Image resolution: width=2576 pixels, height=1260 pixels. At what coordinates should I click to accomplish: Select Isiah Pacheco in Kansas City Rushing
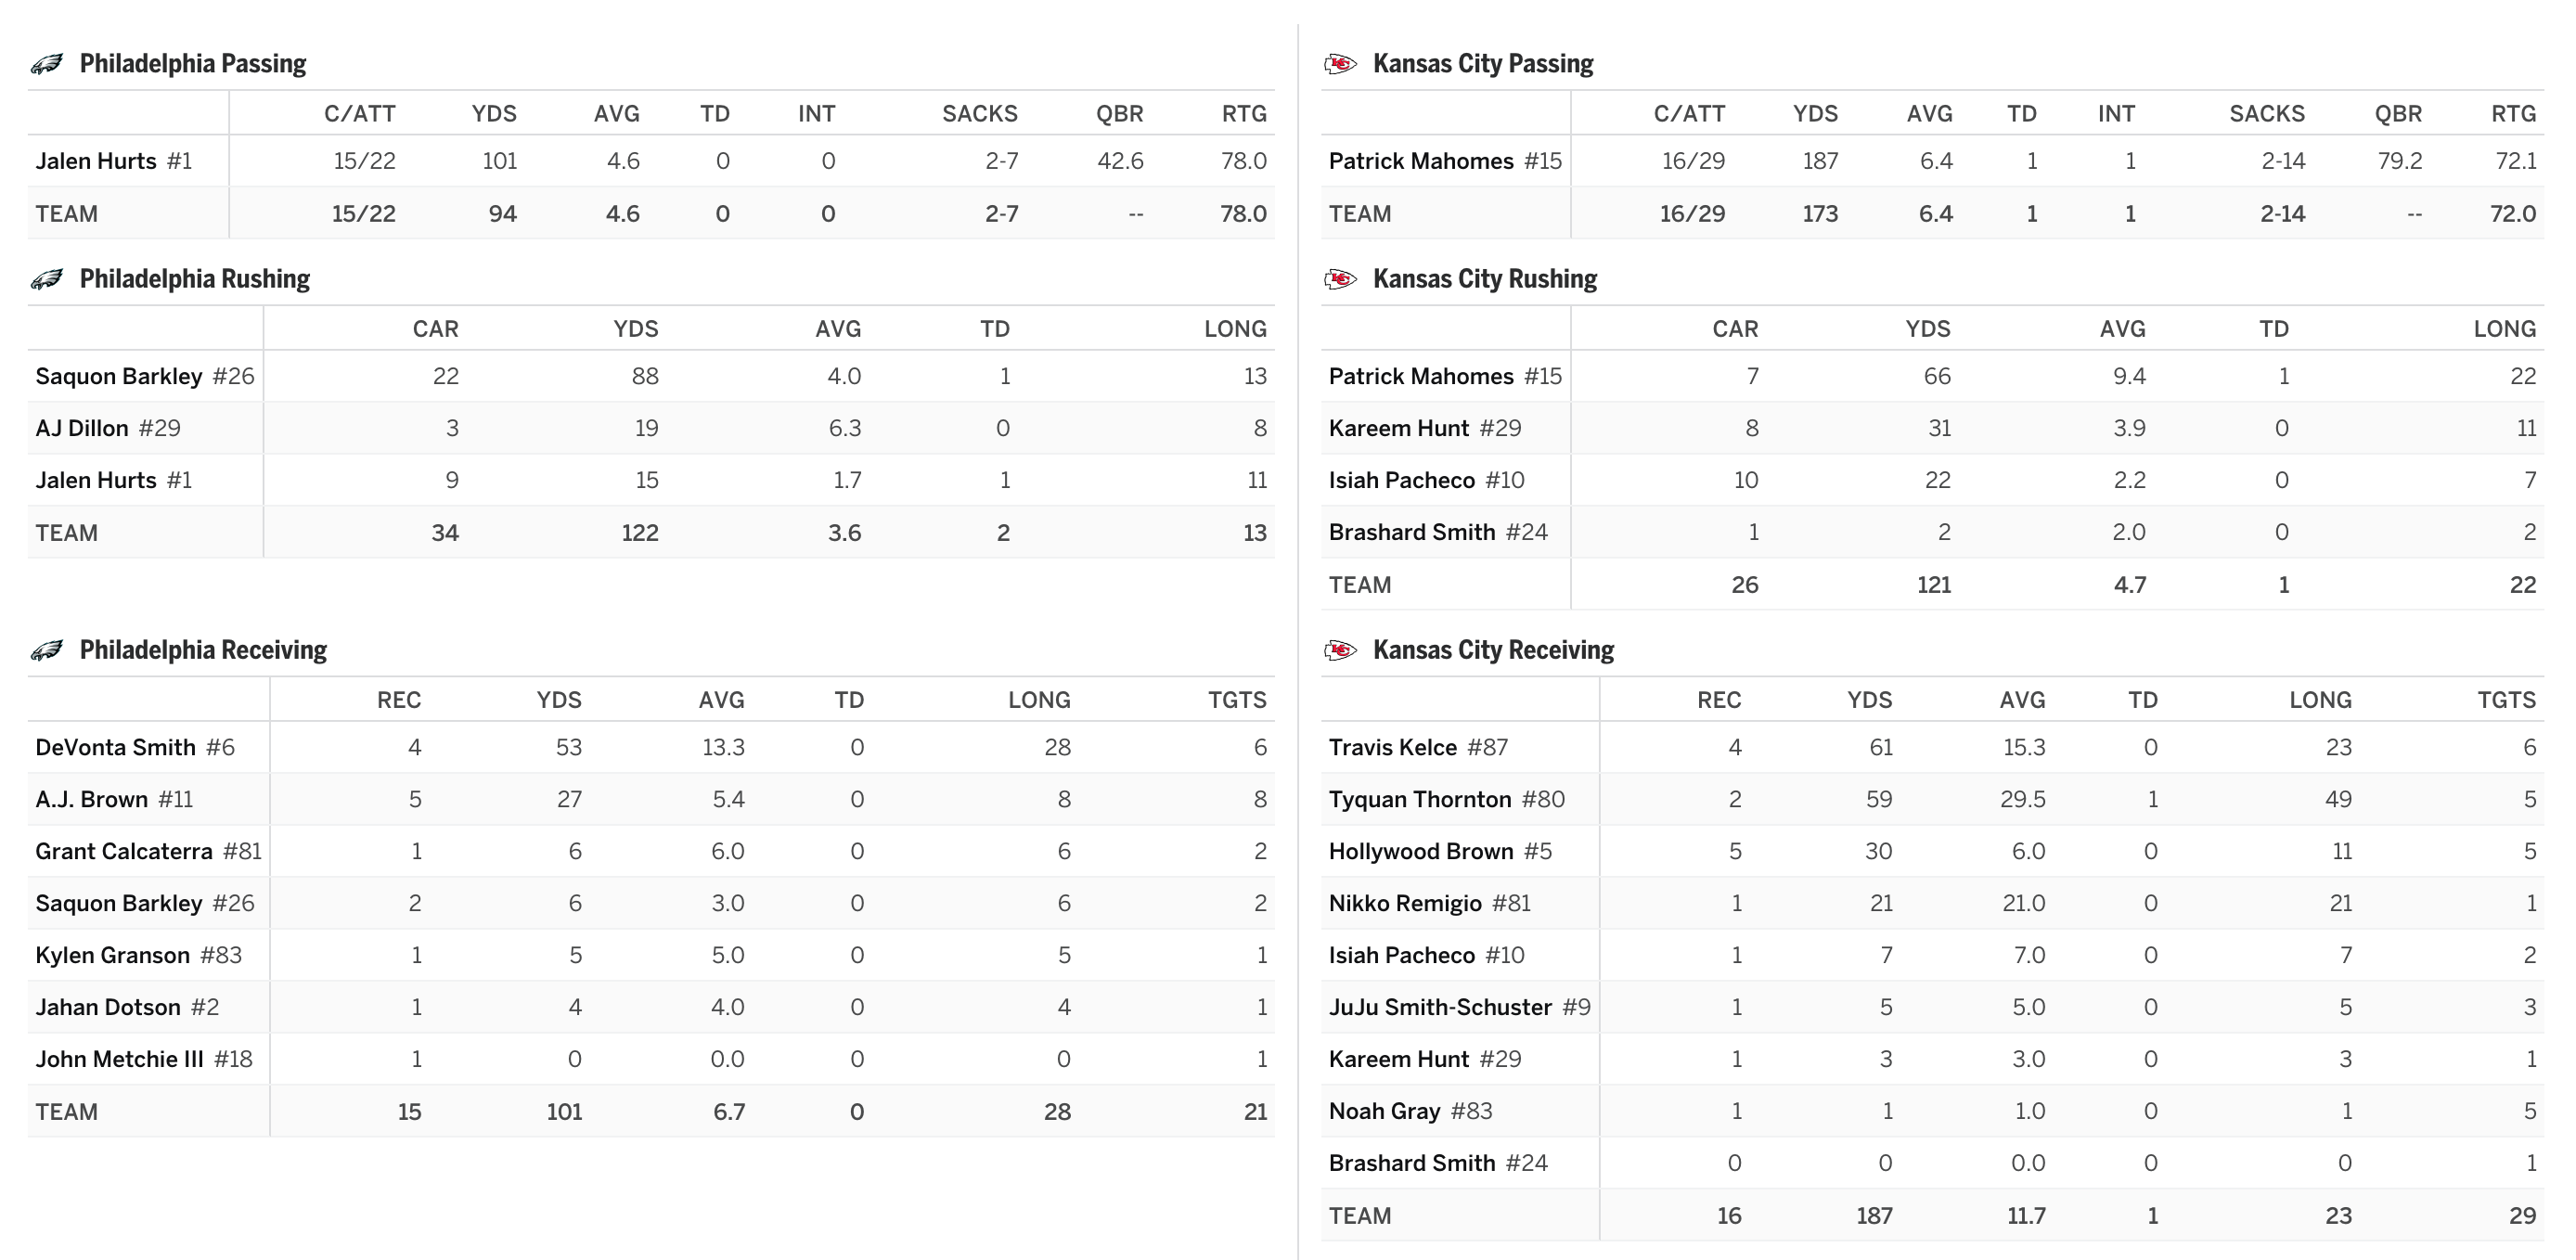click(1401, 480)
